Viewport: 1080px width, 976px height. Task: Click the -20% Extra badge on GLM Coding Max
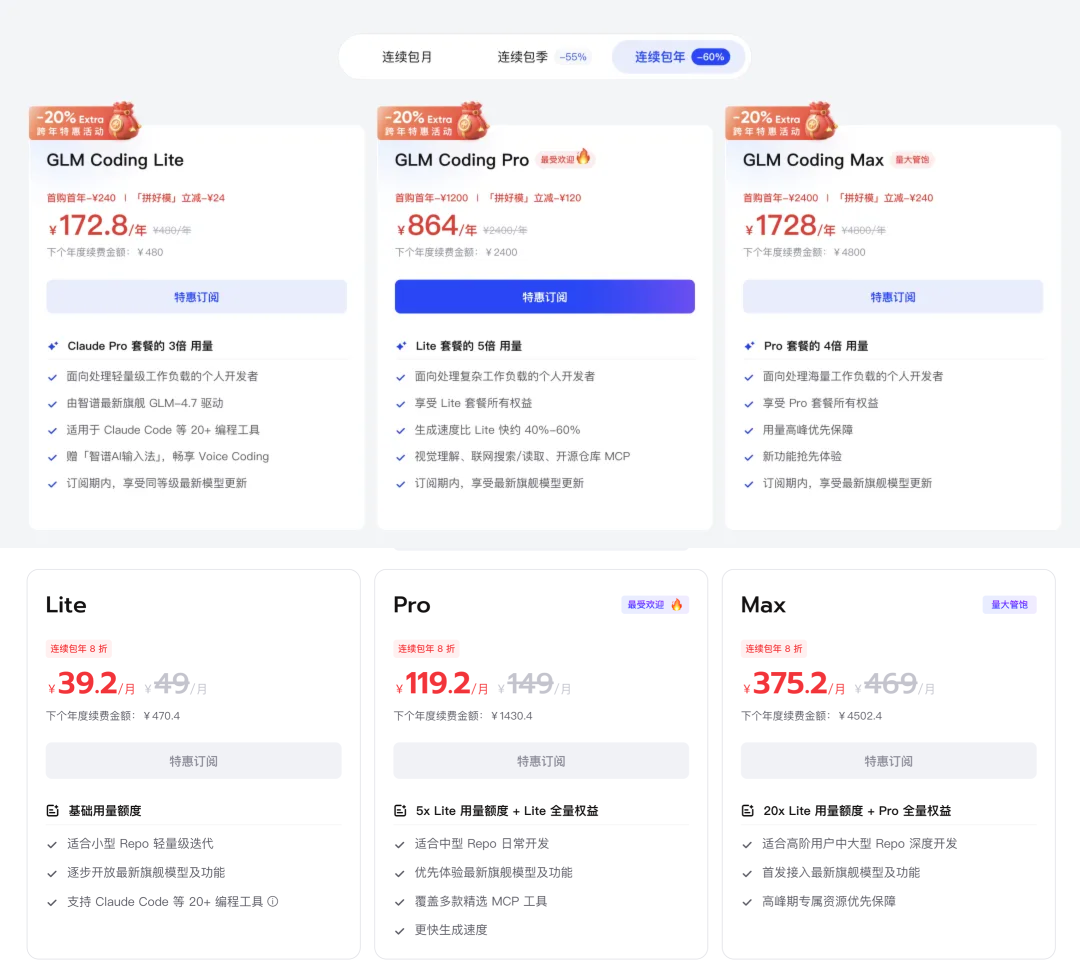(x=781, y=122)
